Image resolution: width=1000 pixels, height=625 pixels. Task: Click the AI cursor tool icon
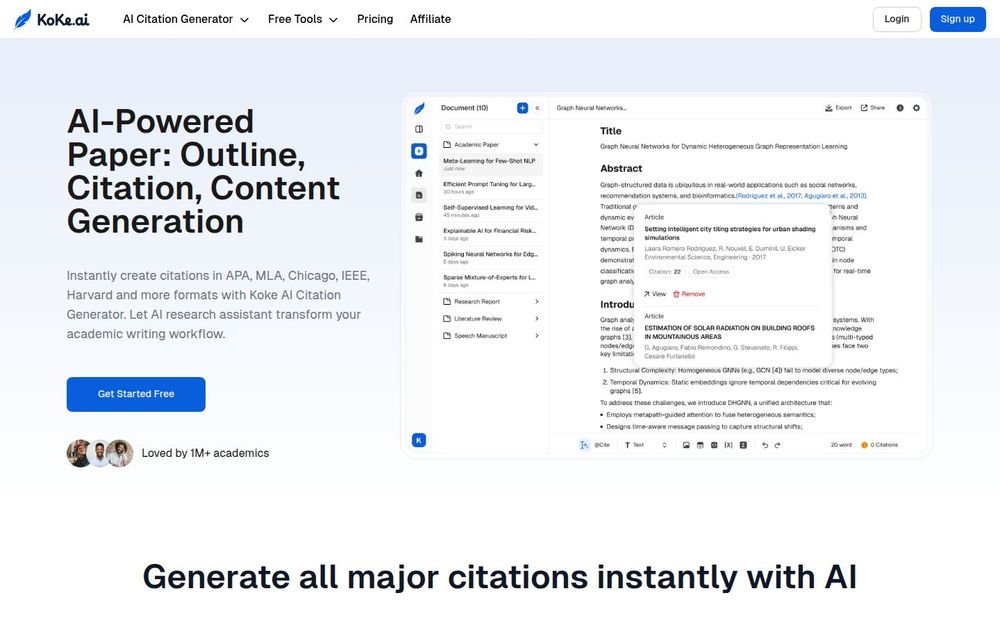(x=584, y=445)
